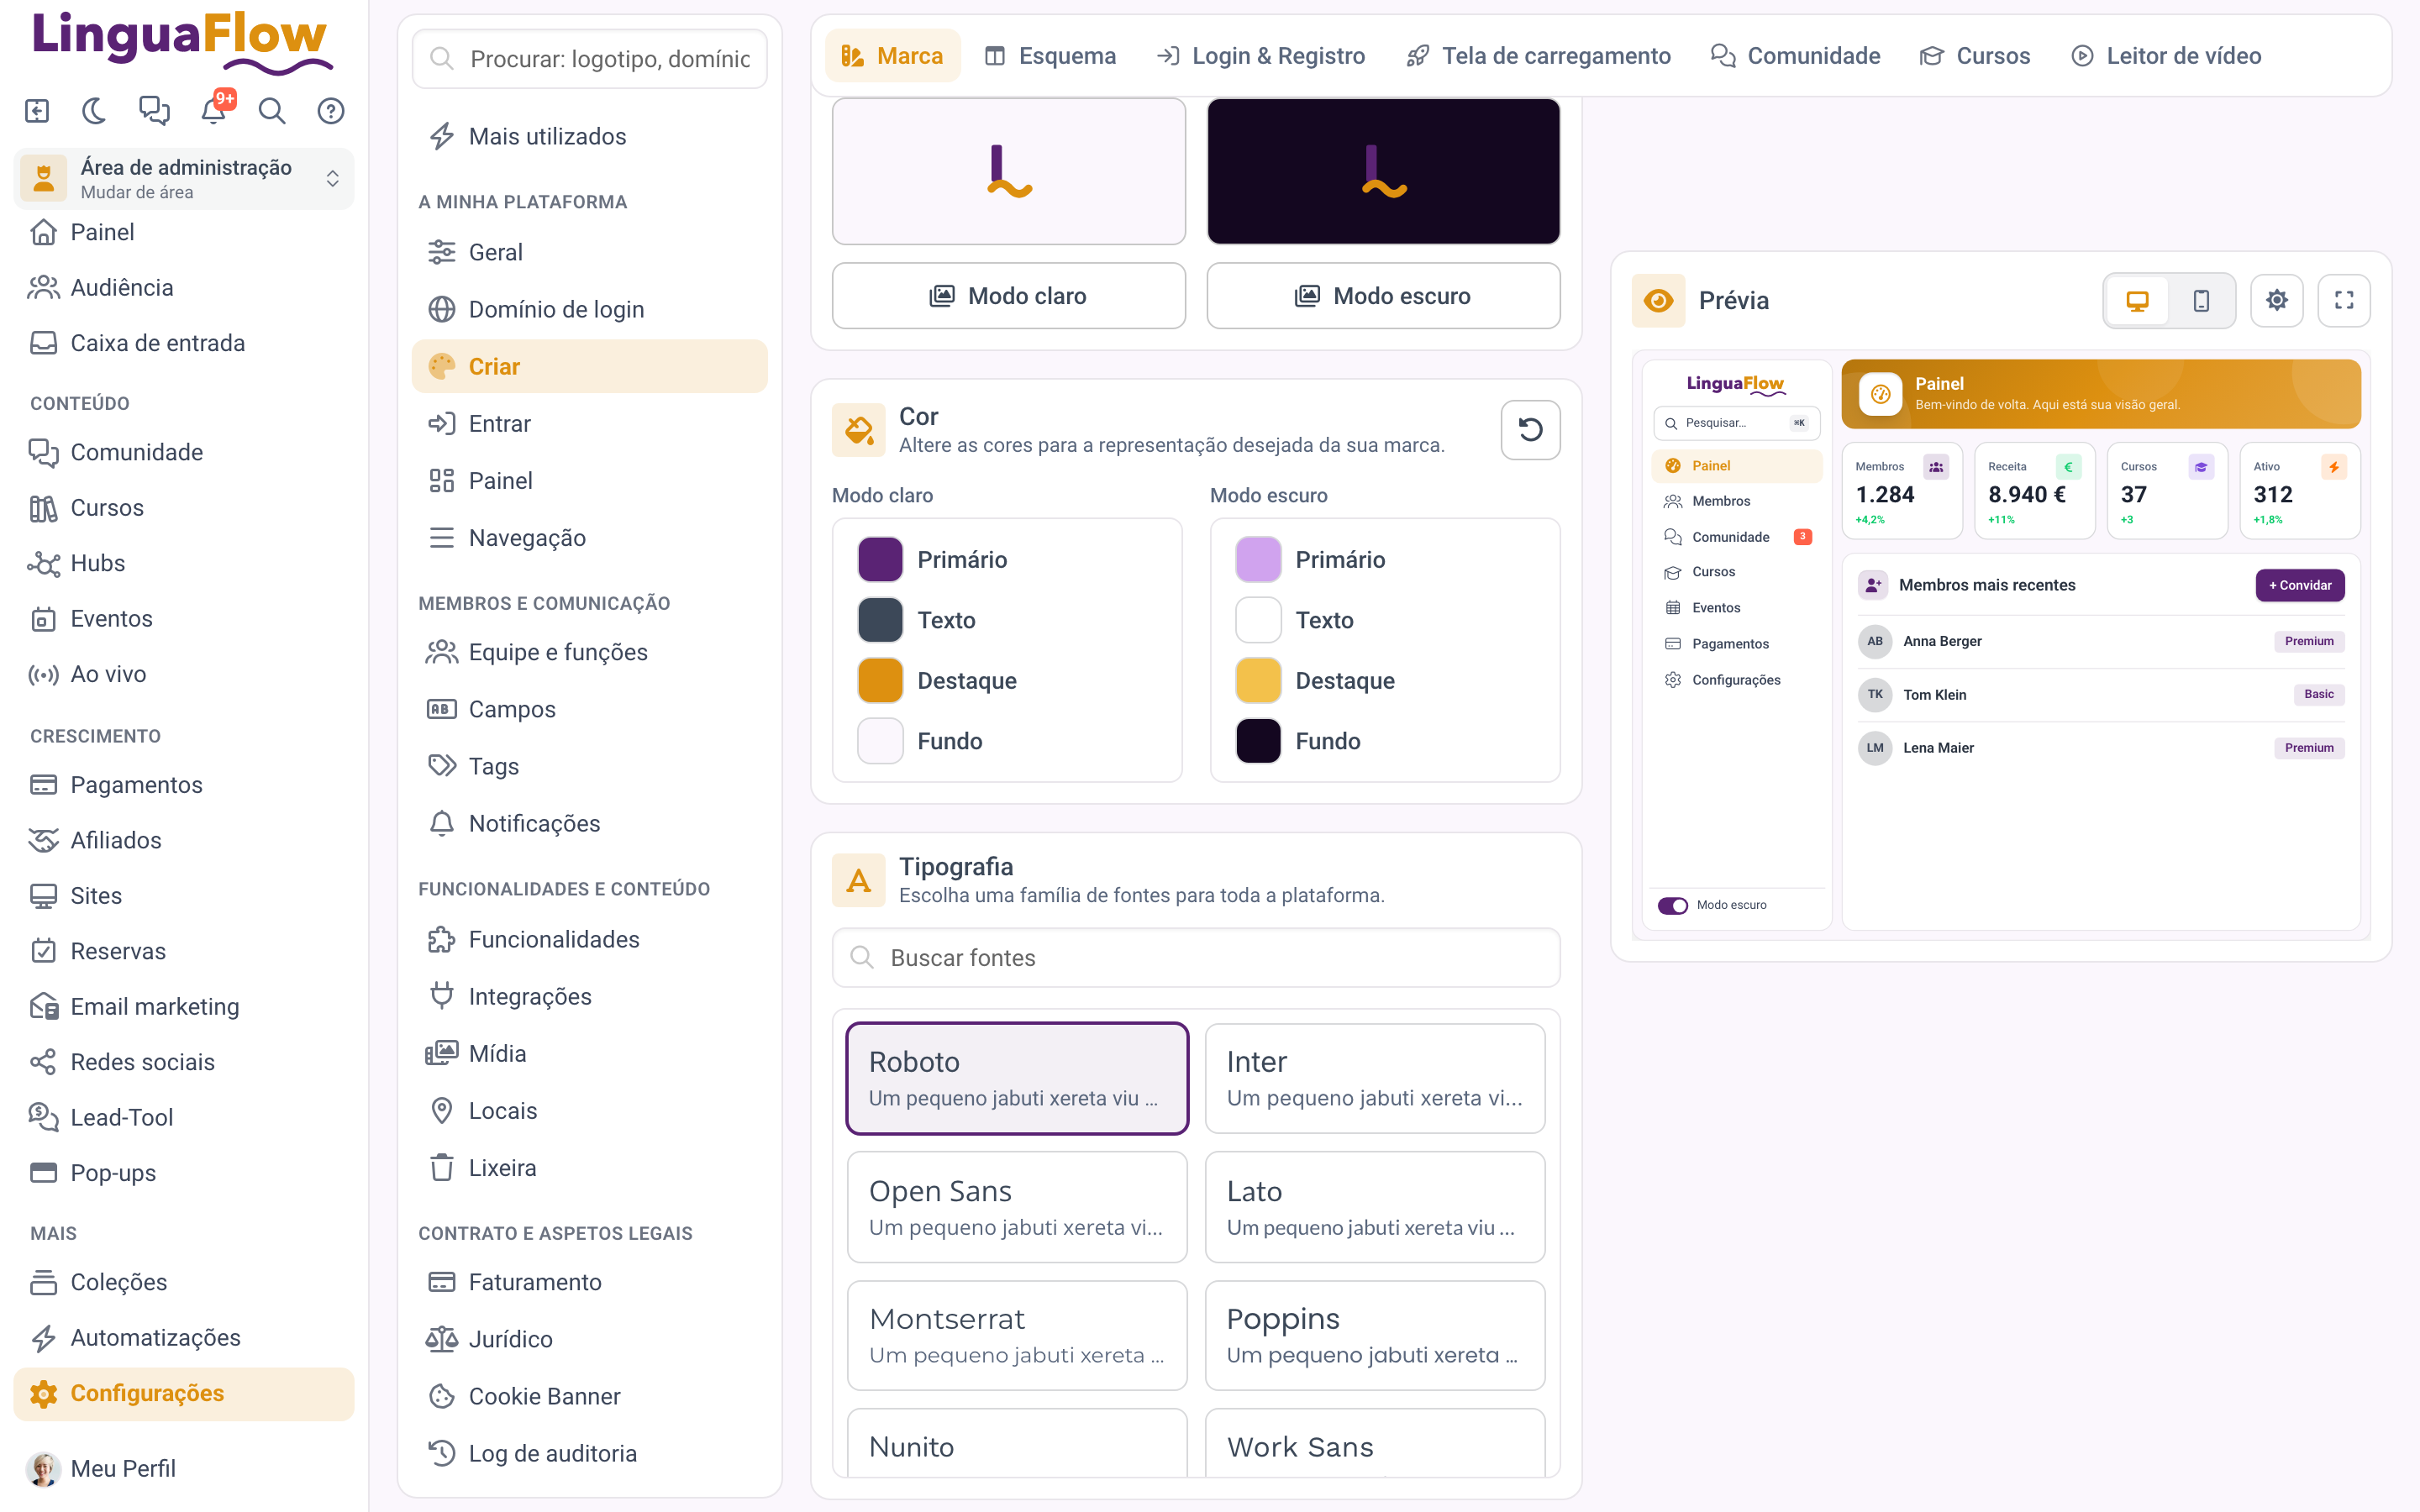
Task: Select the Roboto font card
Action: pos(1017,1078)
